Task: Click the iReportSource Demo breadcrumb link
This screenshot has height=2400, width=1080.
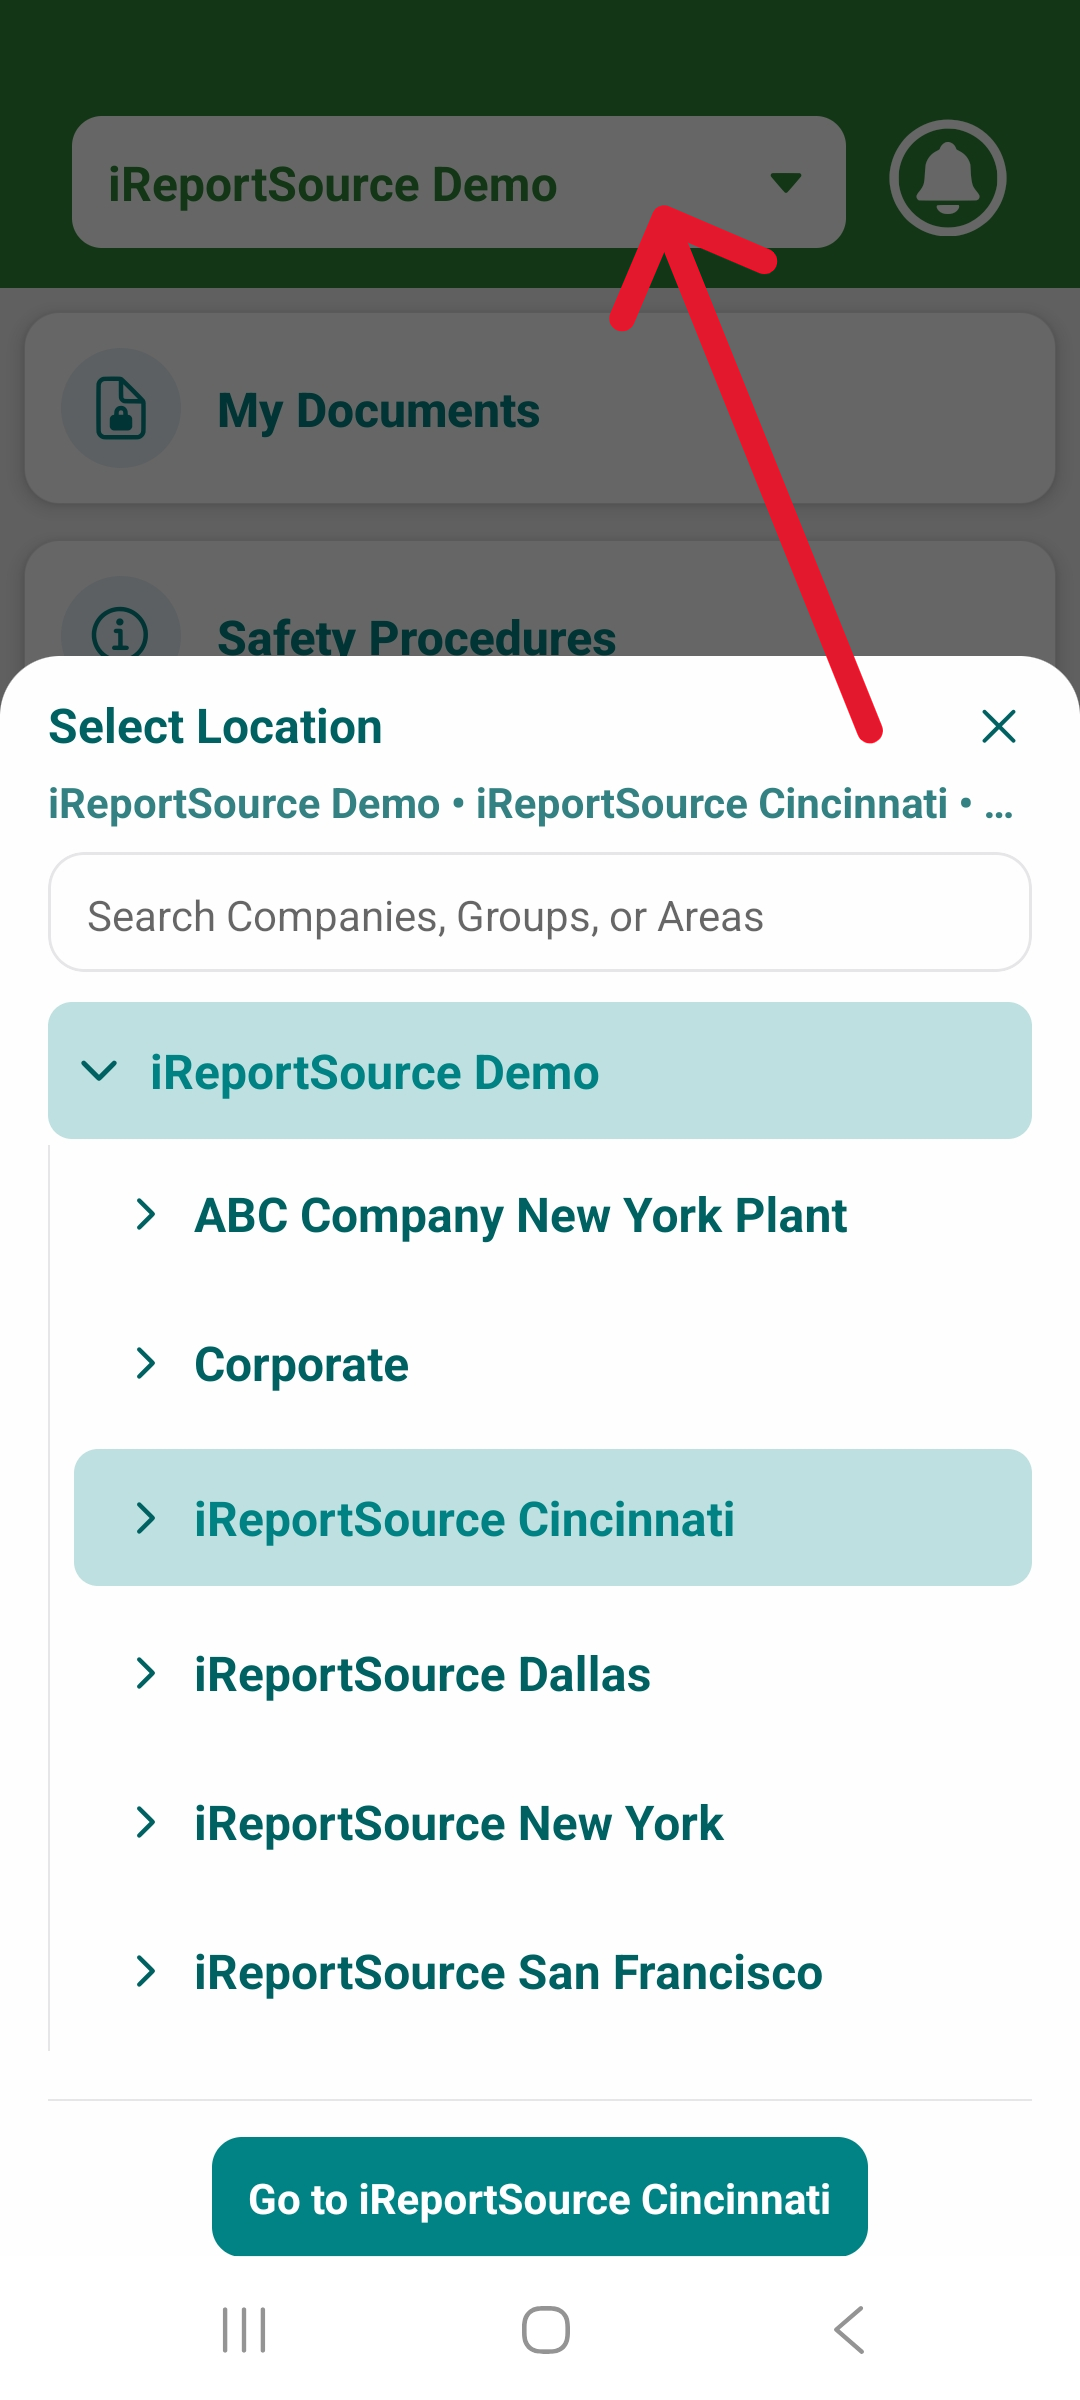Action: [244, 804]
